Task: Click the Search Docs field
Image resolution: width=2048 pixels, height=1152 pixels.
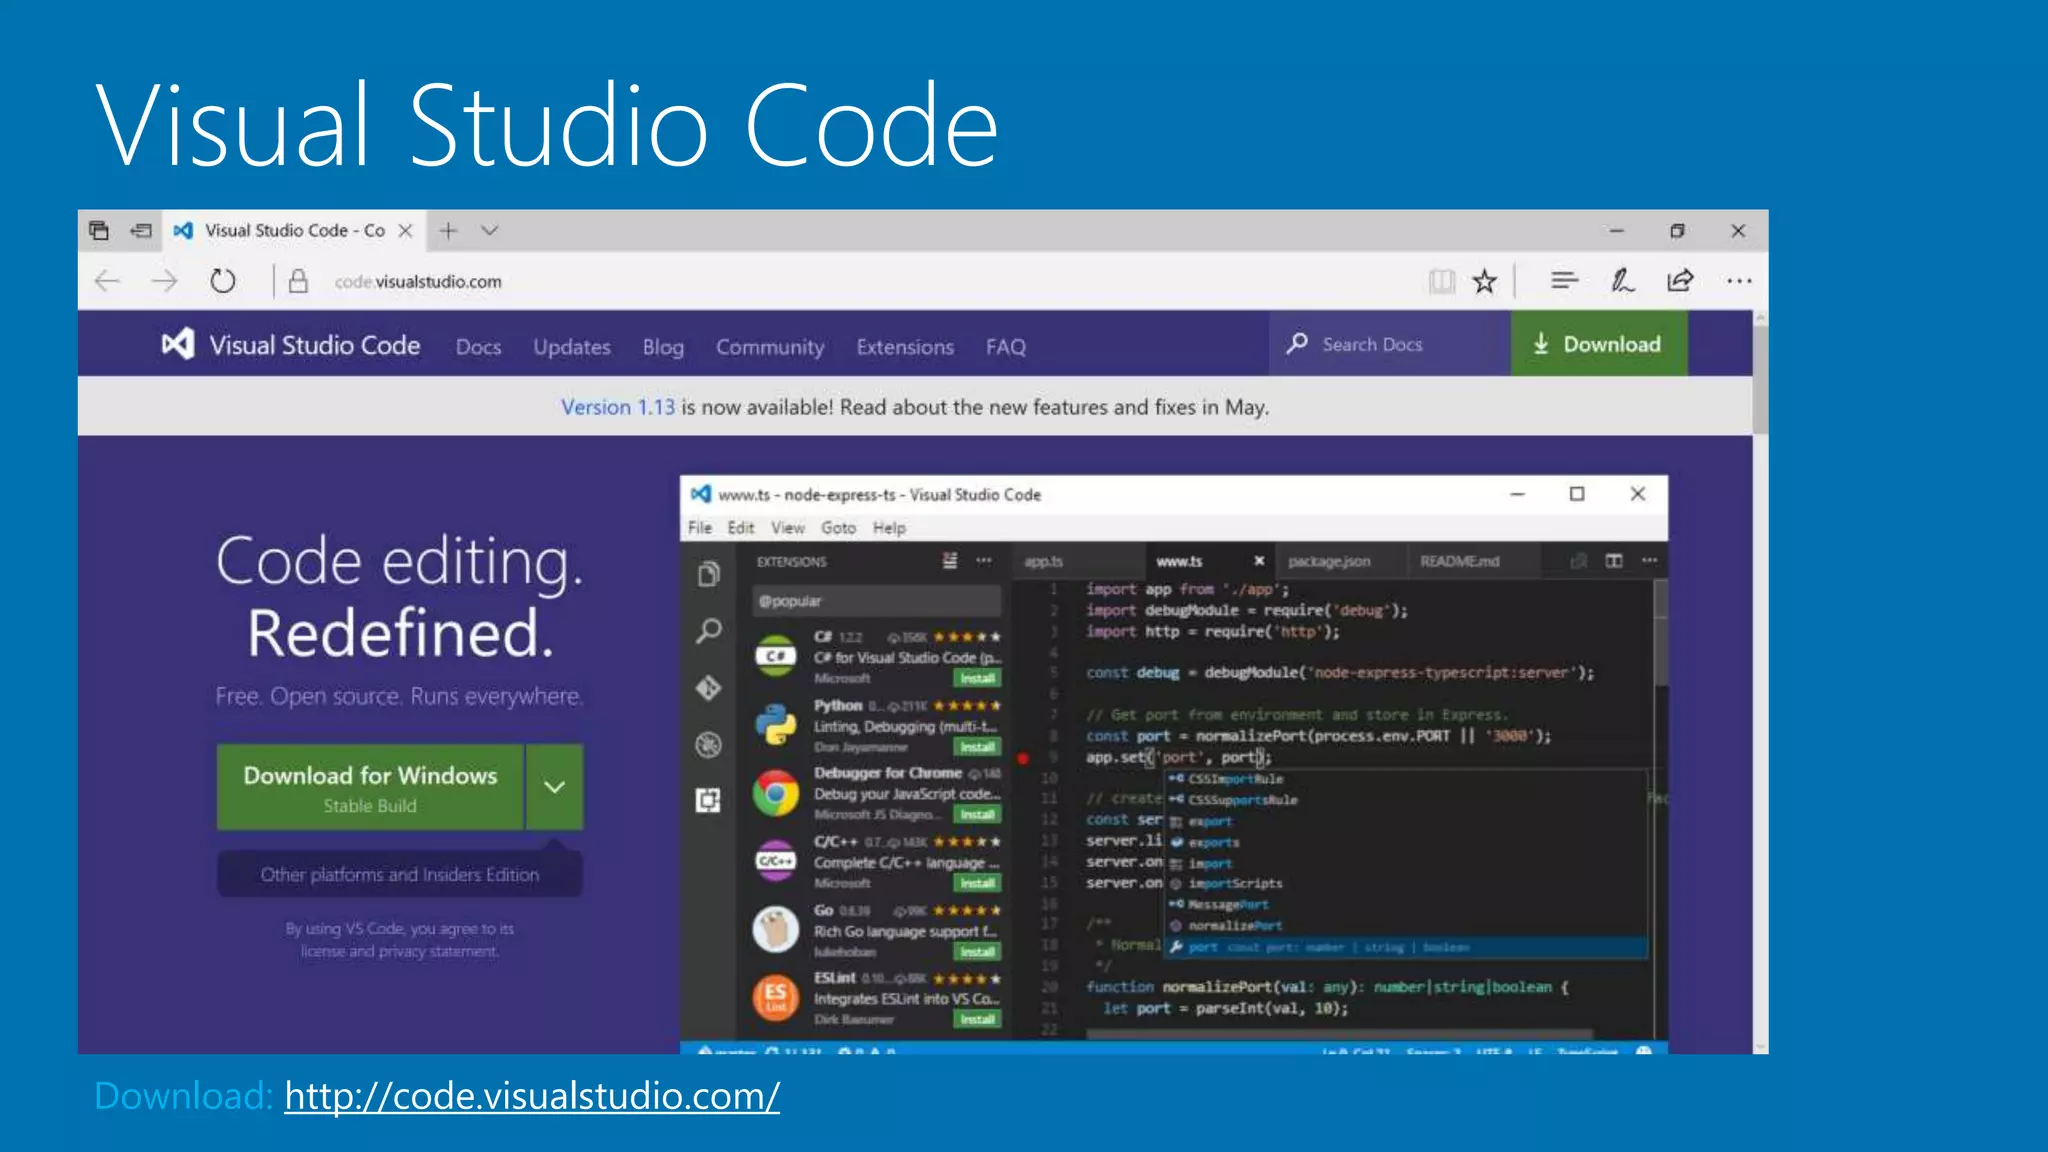Action: [1389, 344]
